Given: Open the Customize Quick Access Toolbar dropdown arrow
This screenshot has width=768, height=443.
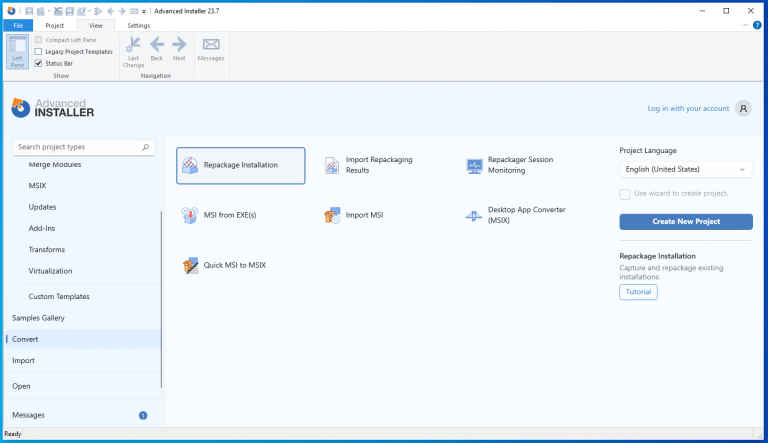Looking at the screenshot, I should click(144, 11).
